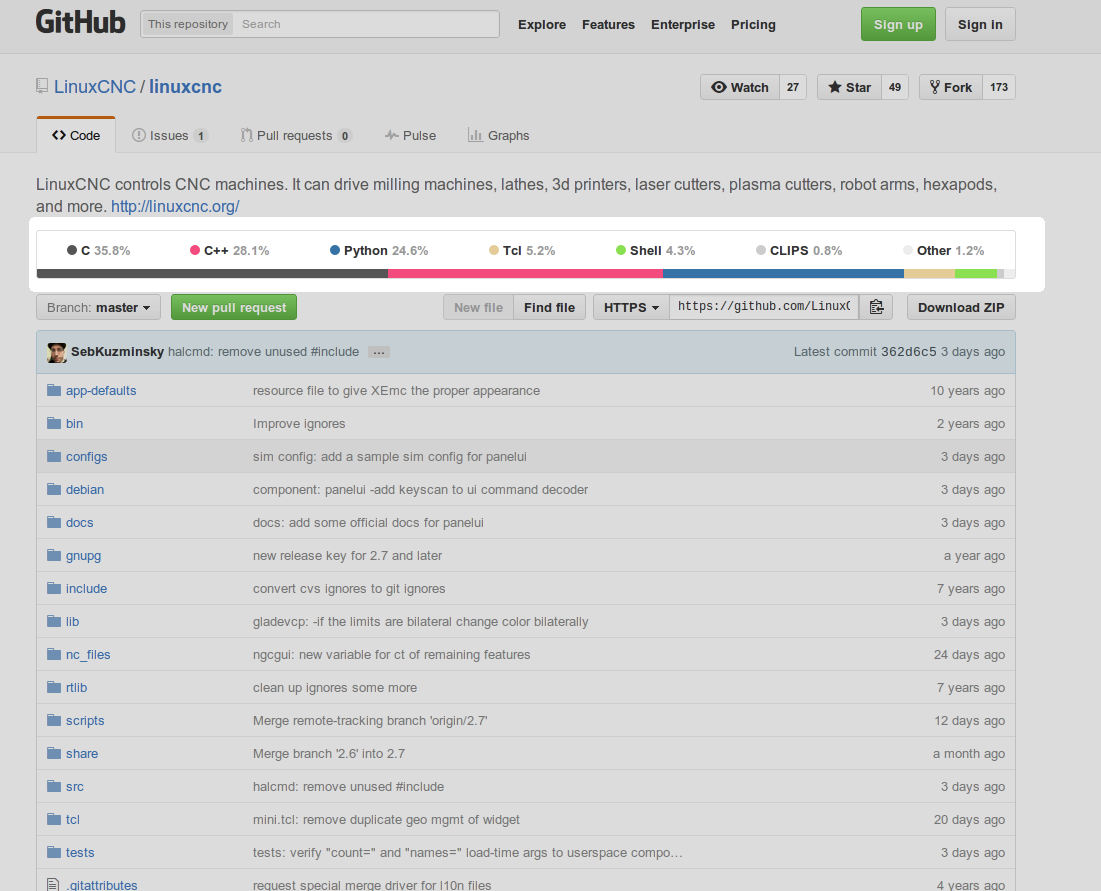Image resolution: width=1101 pixels, height=891 pixels.
Task: Click the app-defaults folder icon
Action: 54,390
